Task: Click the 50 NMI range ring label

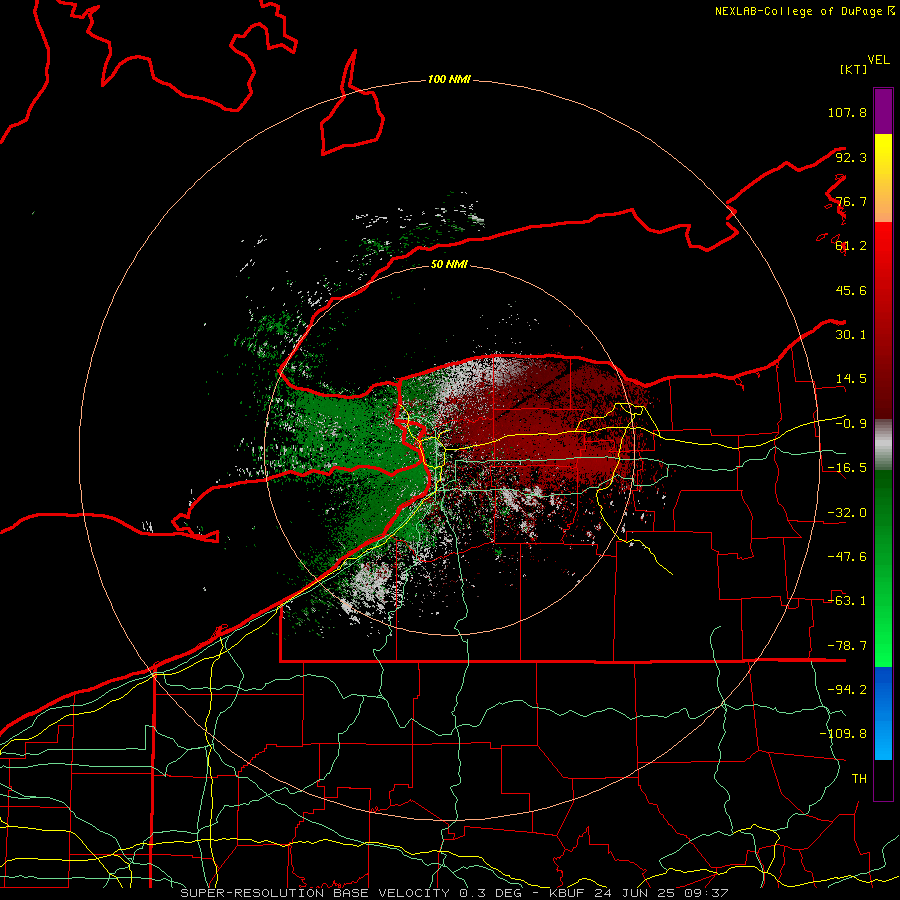Action: tap(449, 264)
